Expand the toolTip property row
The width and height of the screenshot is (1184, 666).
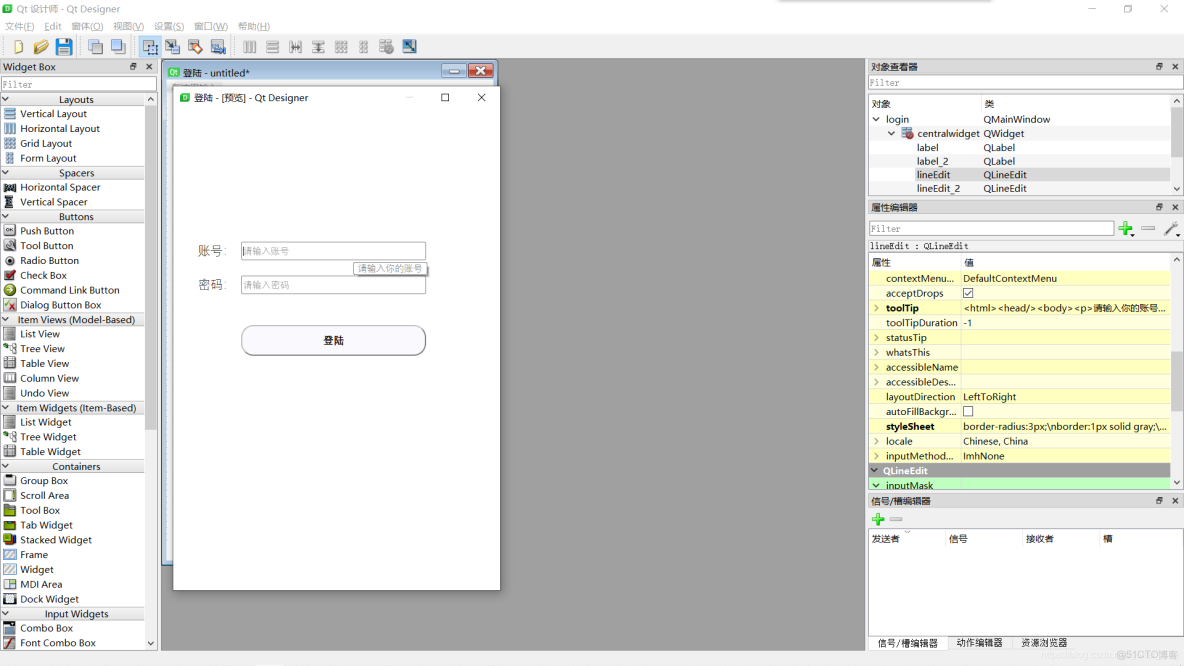click(877, 308)
